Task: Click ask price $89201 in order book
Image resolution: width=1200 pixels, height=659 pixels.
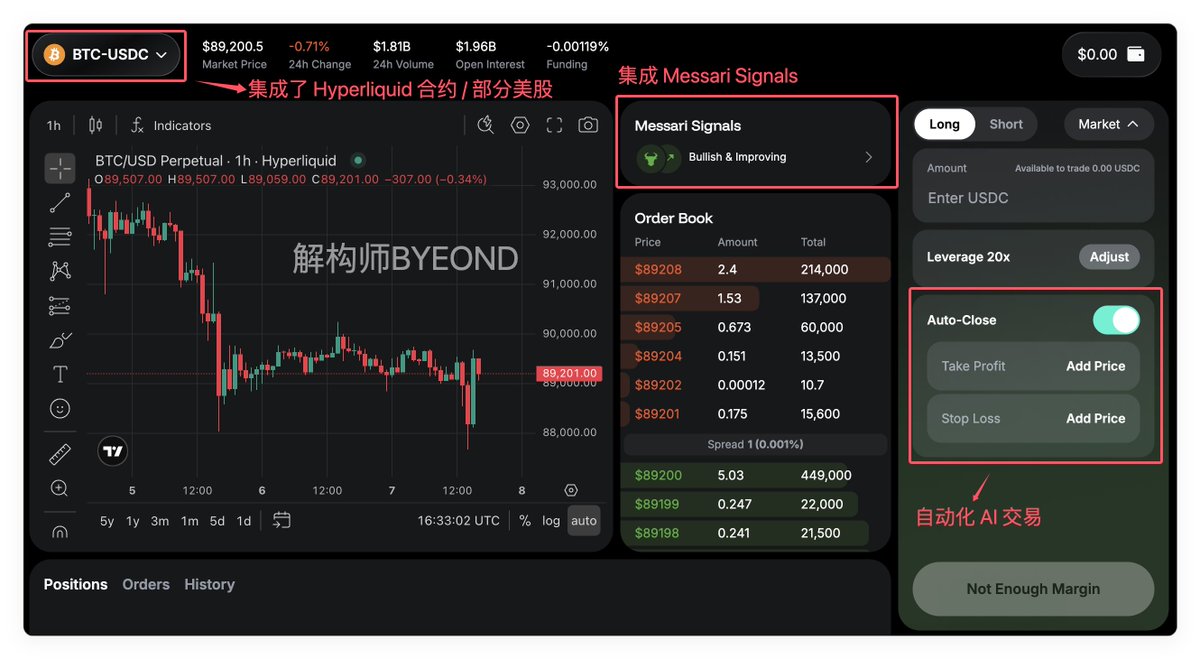Action: 658,414
